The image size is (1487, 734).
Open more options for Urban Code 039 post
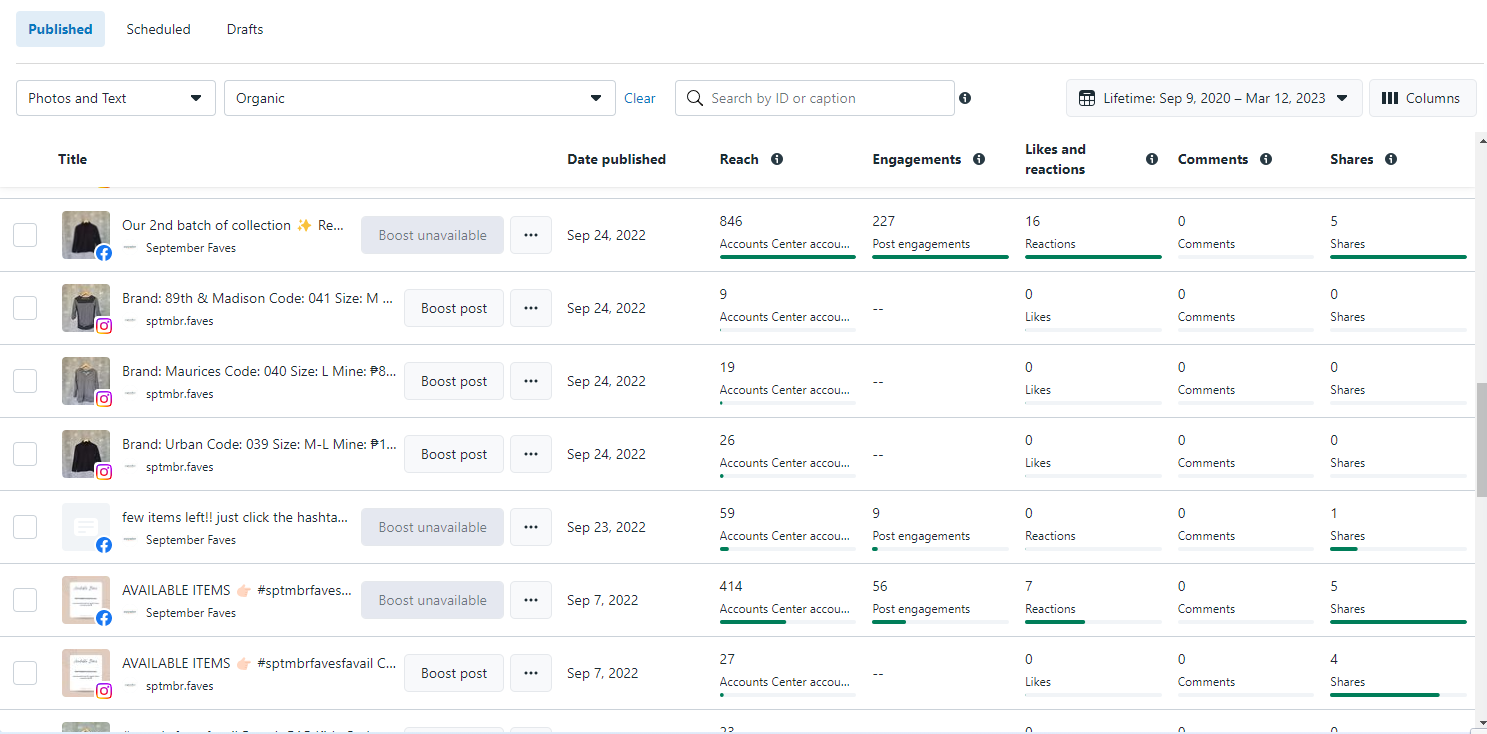[x=531, y=454]
